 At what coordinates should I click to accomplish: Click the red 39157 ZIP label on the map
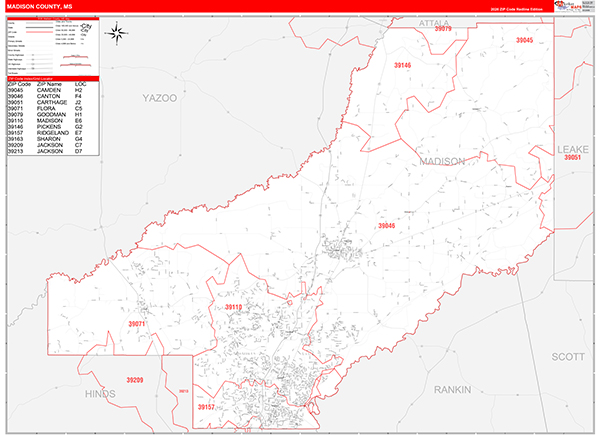pos(206,407)
